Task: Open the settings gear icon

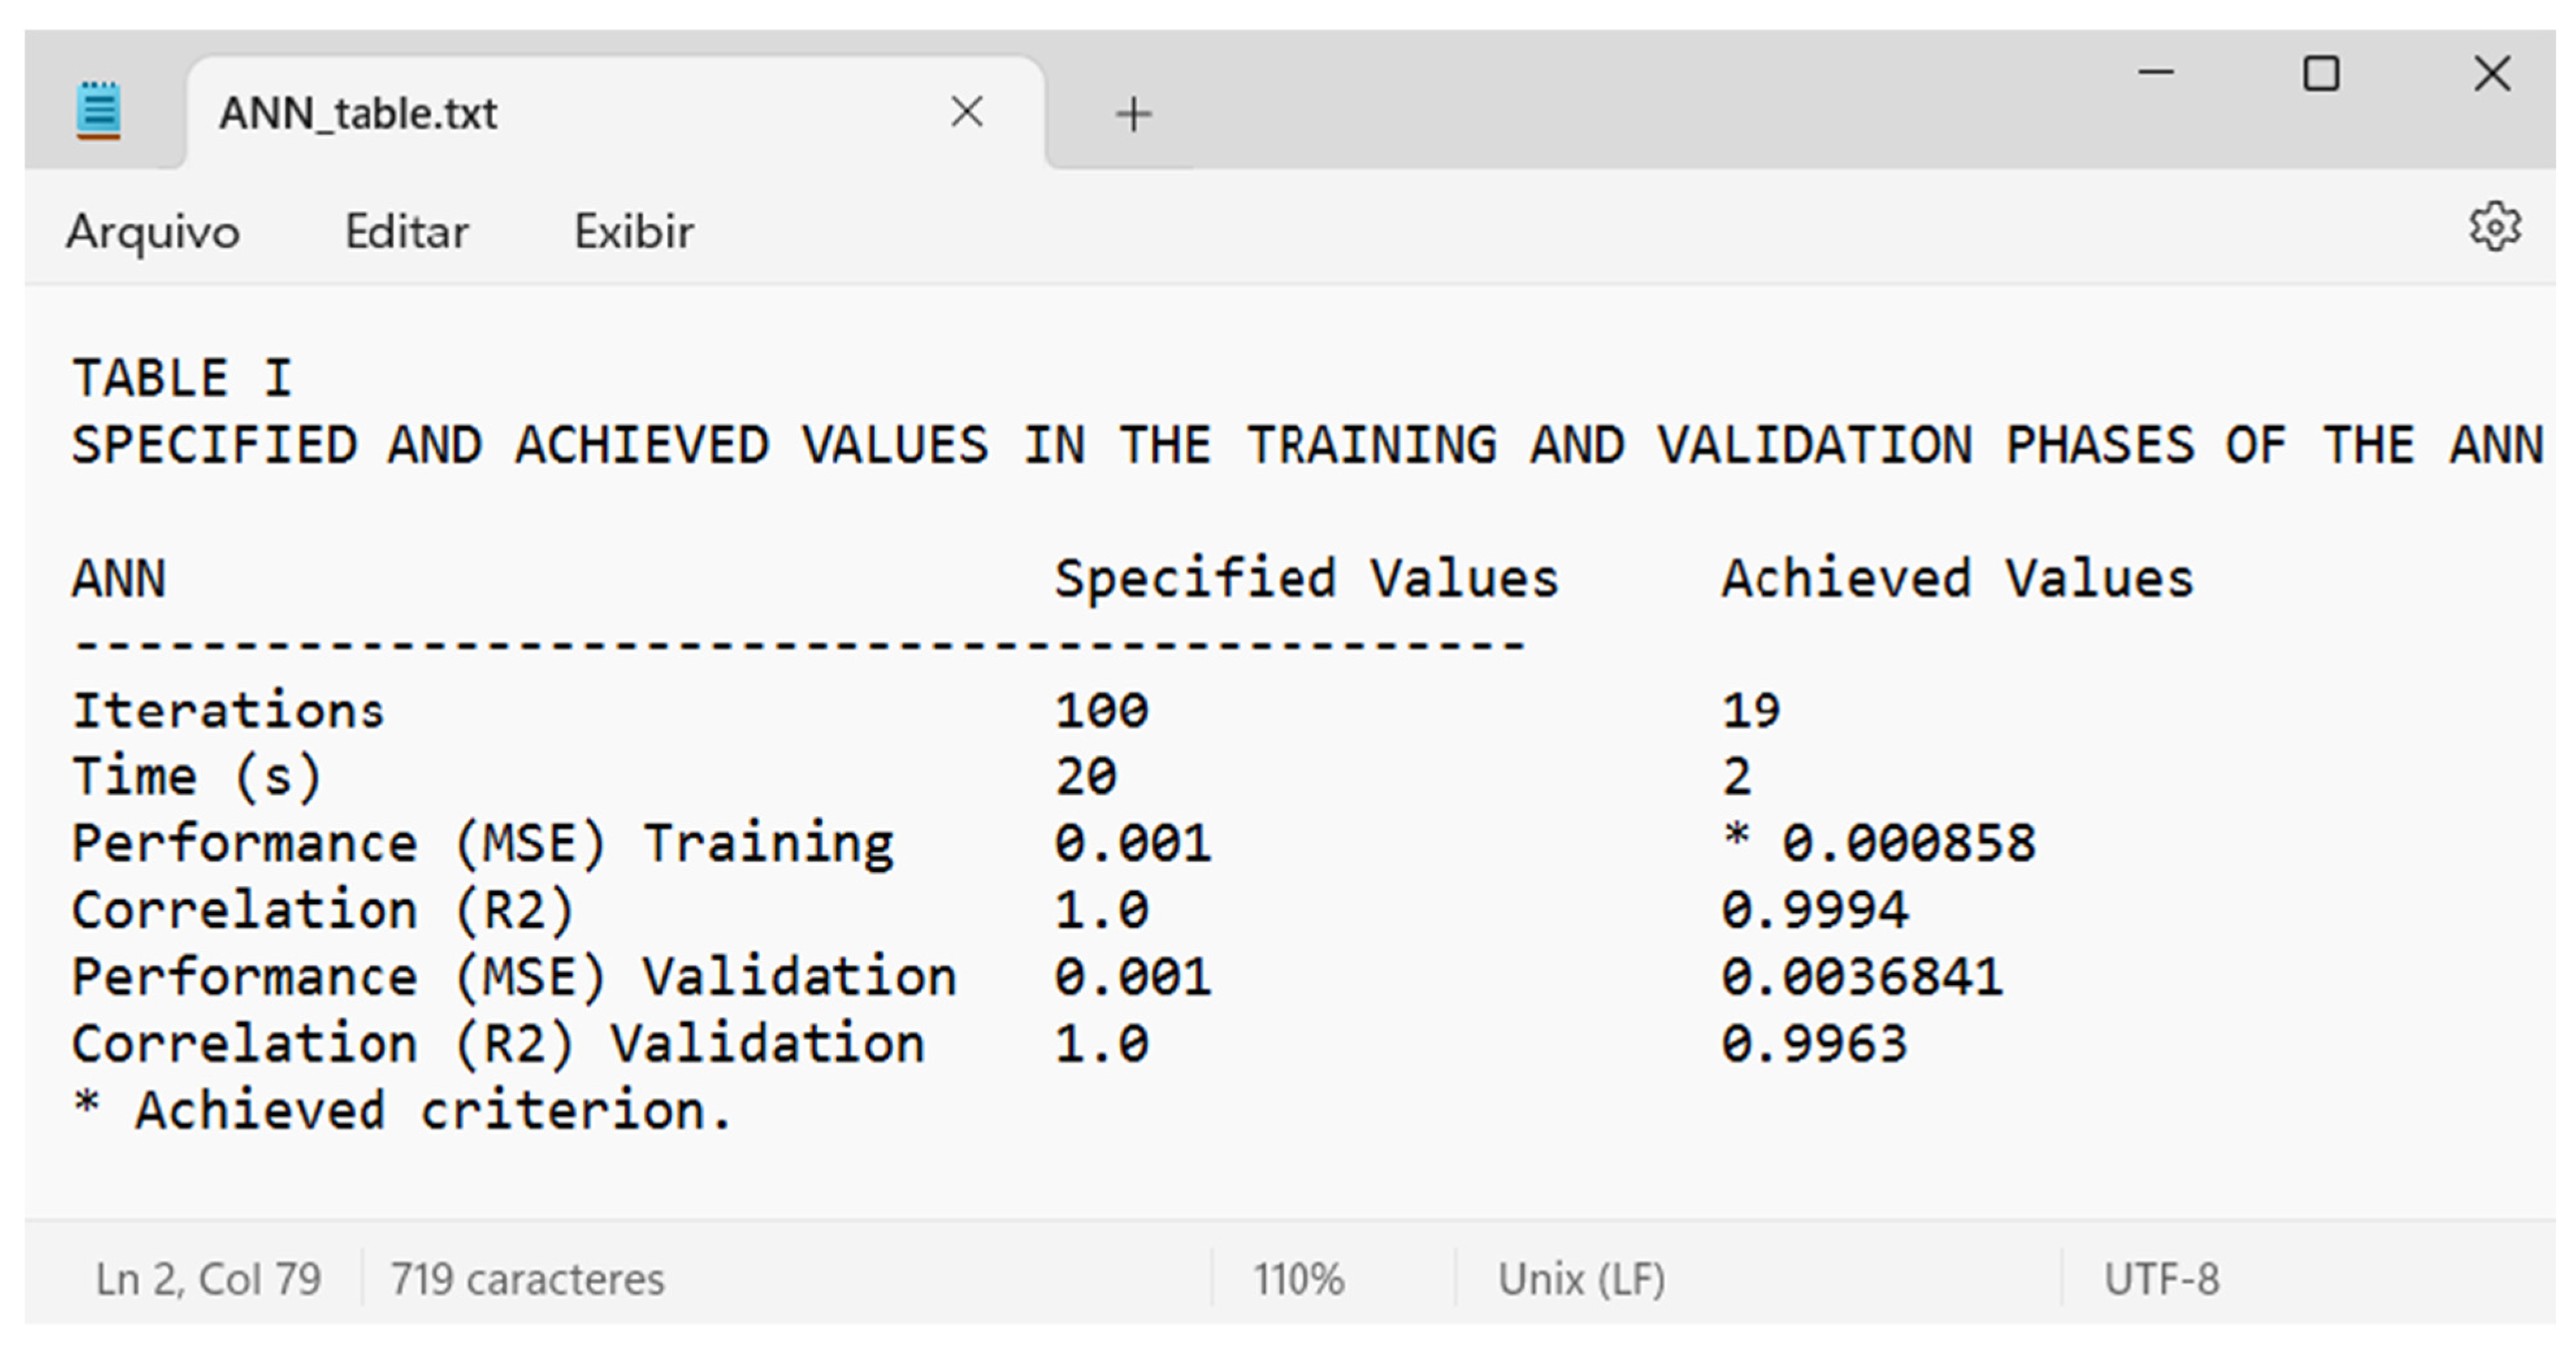Action: pos(2494,228)
